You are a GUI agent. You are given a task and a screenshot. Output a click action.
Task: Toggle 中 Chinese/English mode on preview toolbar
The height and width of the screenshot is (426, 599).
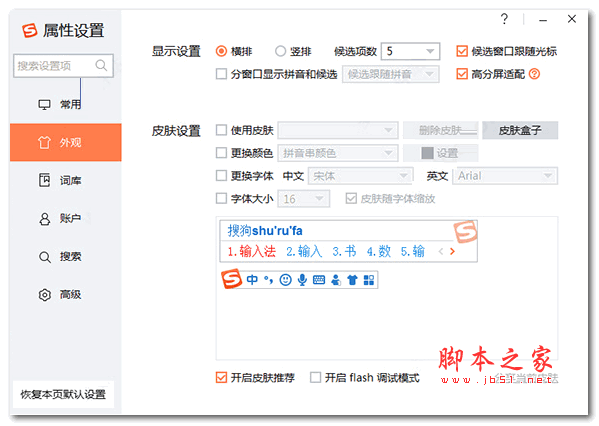(x=252, y=280)
